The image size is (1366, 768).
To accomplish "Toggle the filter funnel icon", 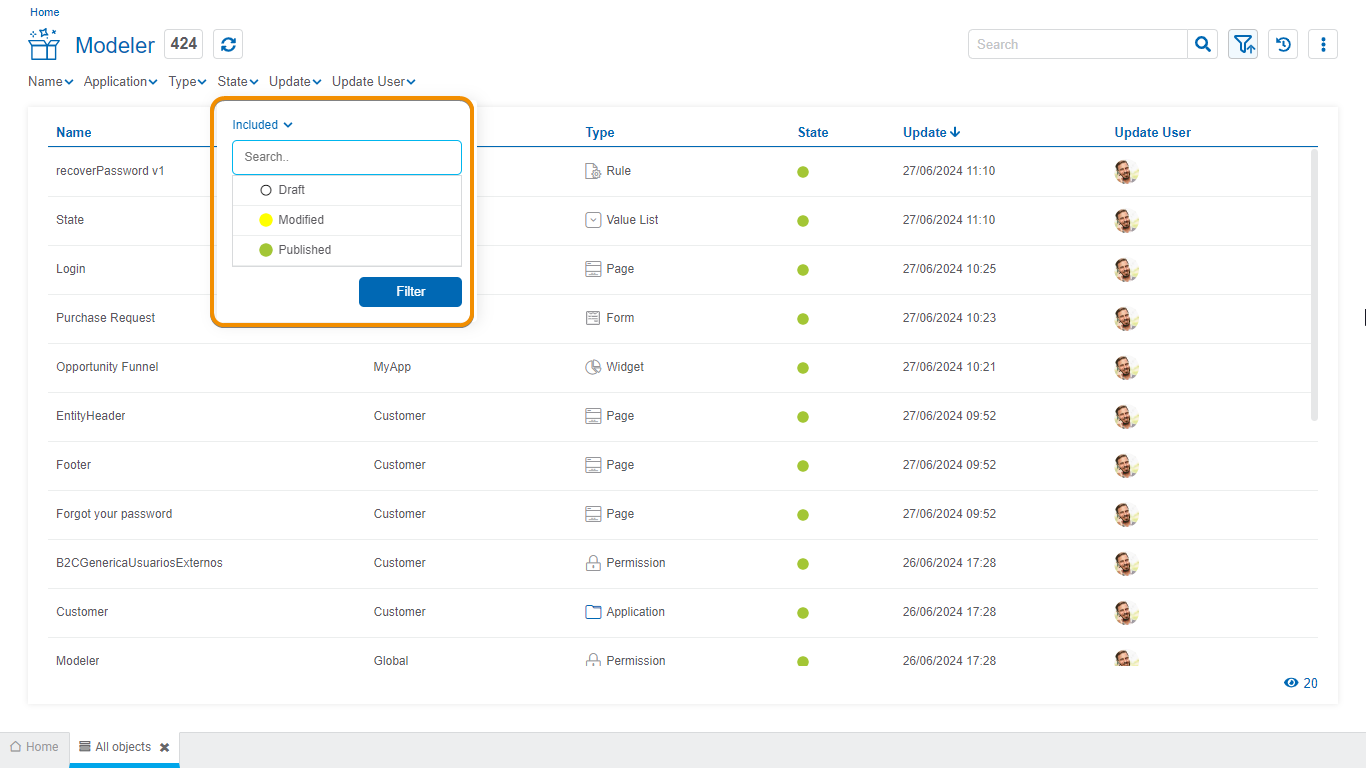I will pos(1243,44).
